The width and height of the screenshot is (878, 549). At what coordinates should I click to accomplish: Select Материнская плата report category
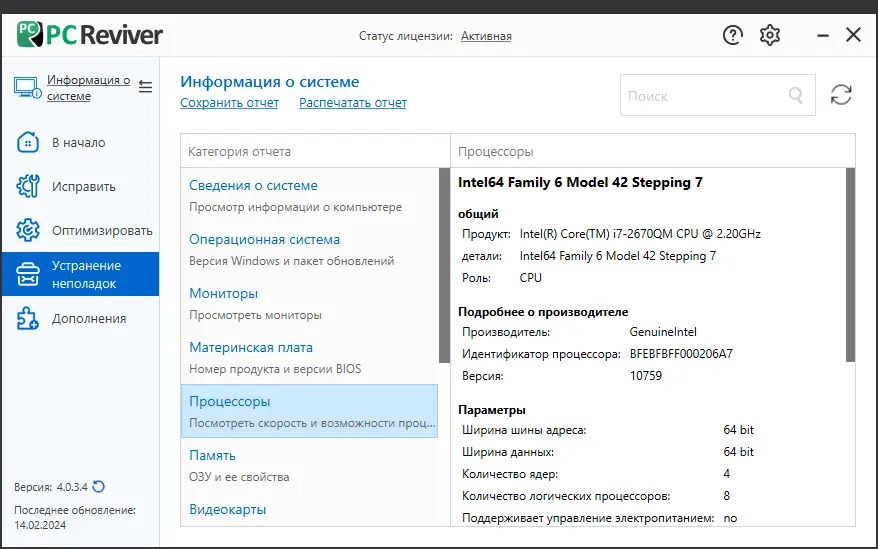point(251,348)
